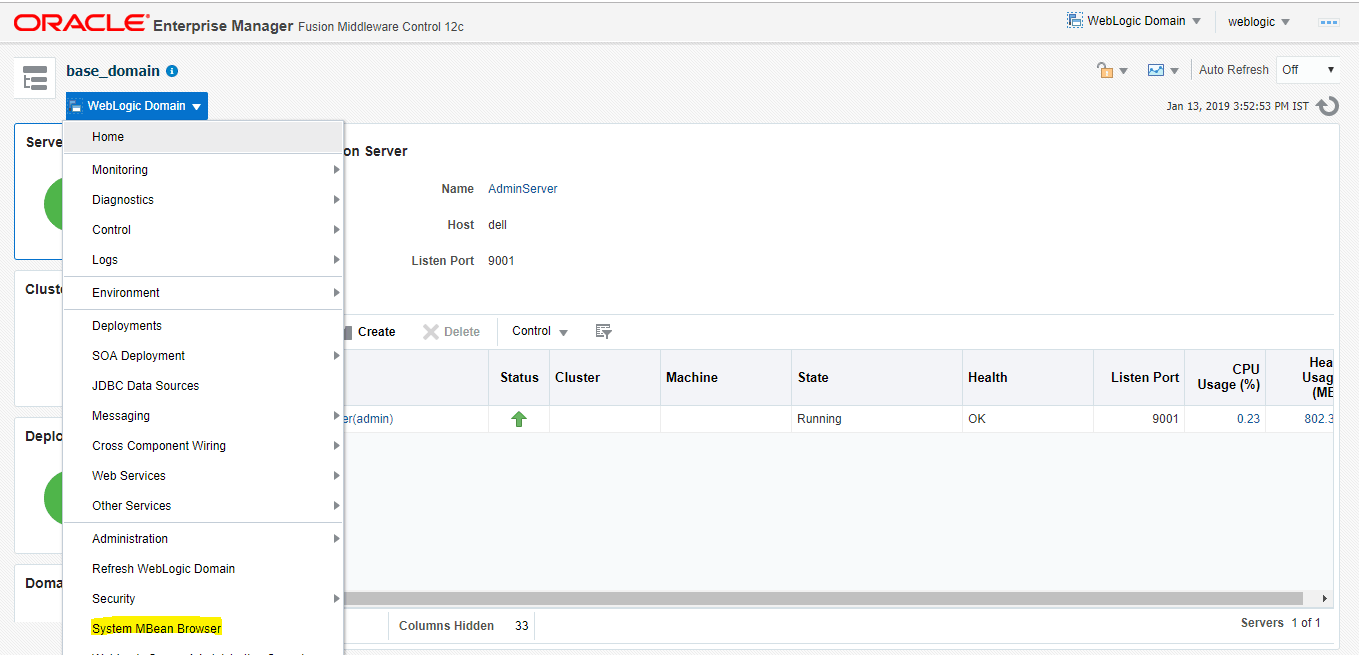
Task: Open the performance chart icon menu
Action: click(x=1163, y=70)
